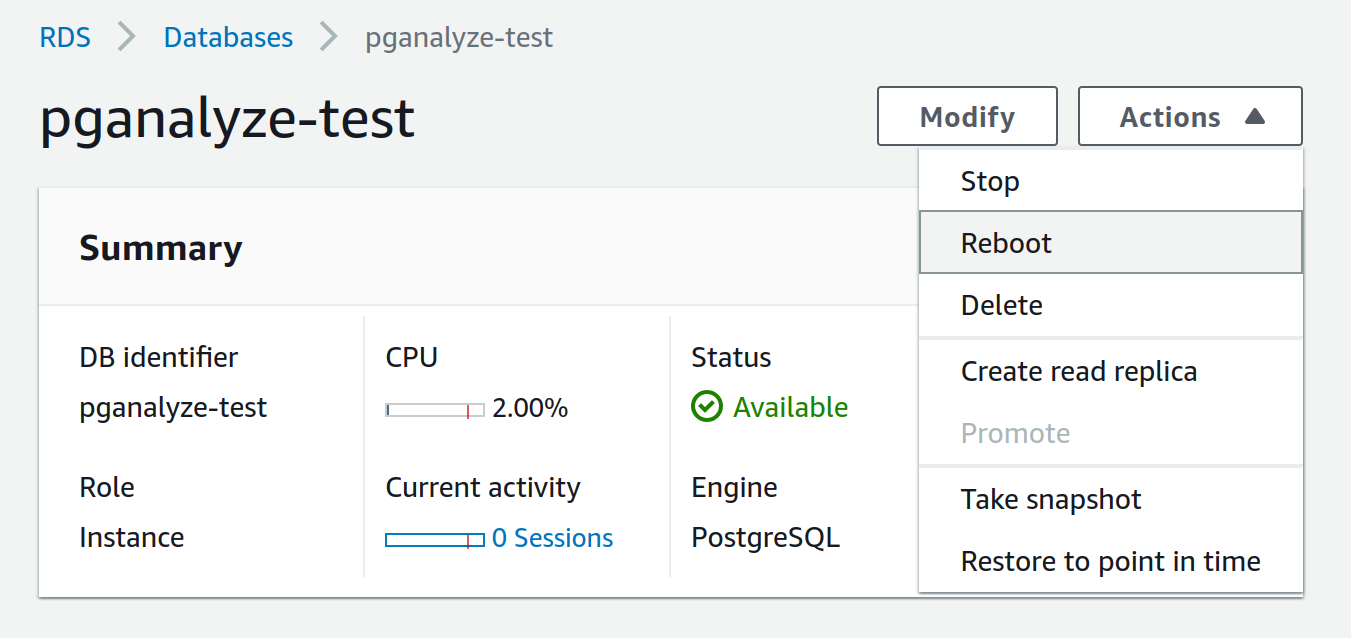This screenshot has width=1351, height=638.
Task: Choose Restore to point in time
Action: 1110,561
